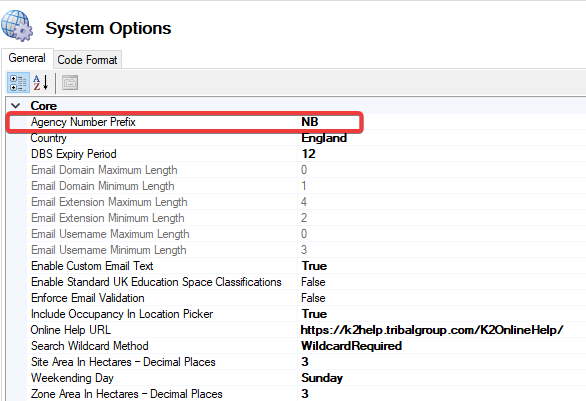Screen dimensions: 586x401
Task: Switch to the Code Format tab
Action: click(x=87, y=60)
